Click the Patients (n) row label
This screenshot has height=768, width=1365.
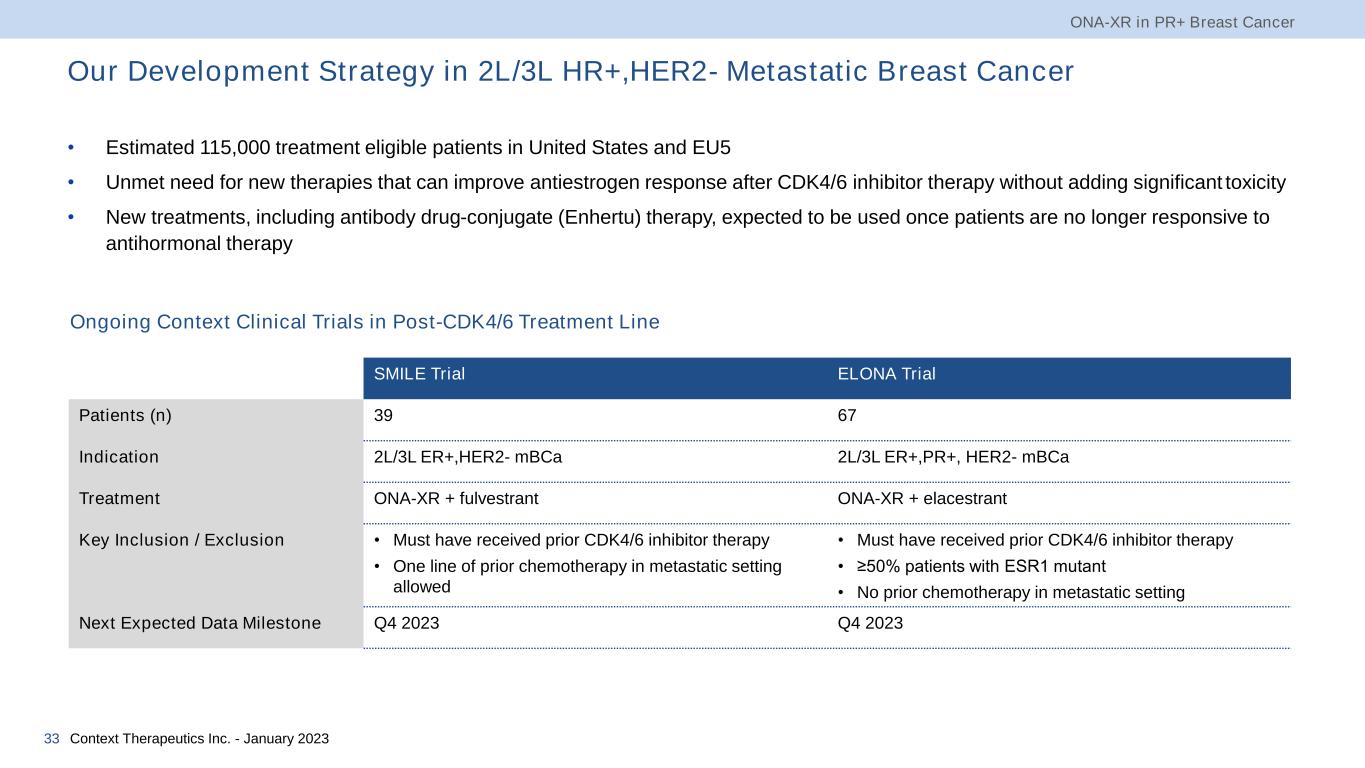click(125, 415)
